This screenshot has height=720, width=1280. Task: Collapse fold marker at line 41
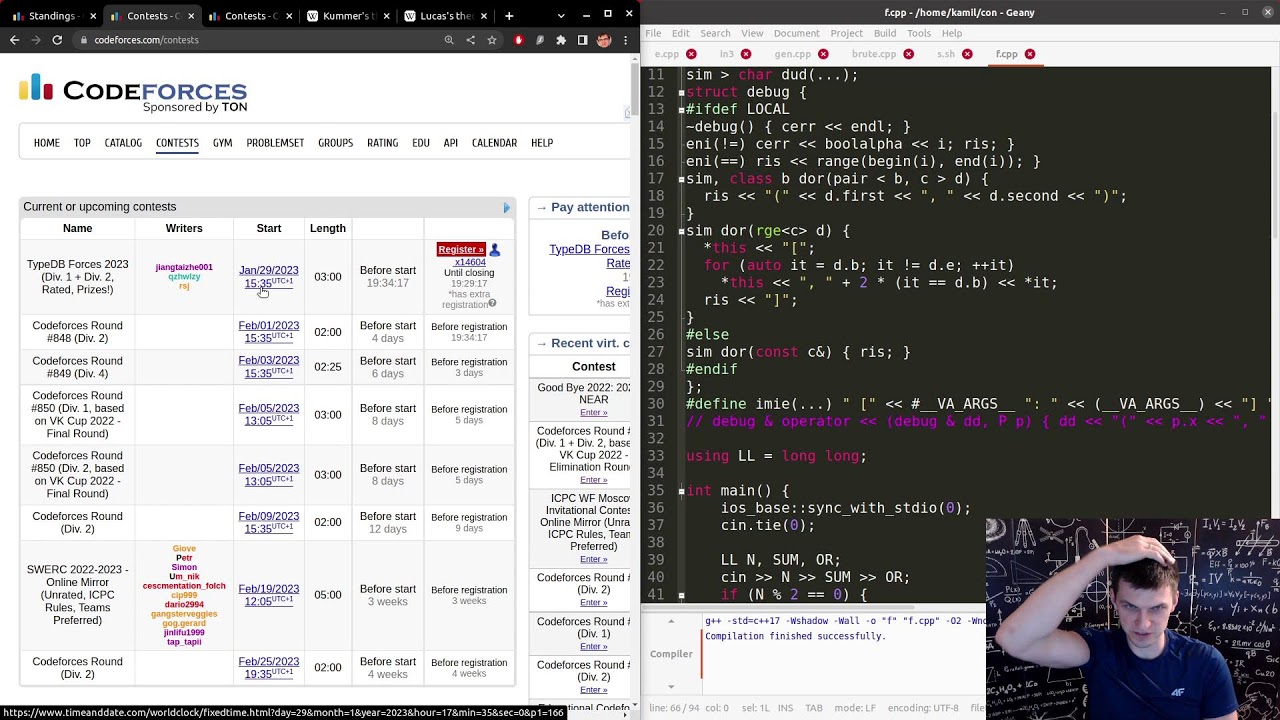[x=681, y=595]
